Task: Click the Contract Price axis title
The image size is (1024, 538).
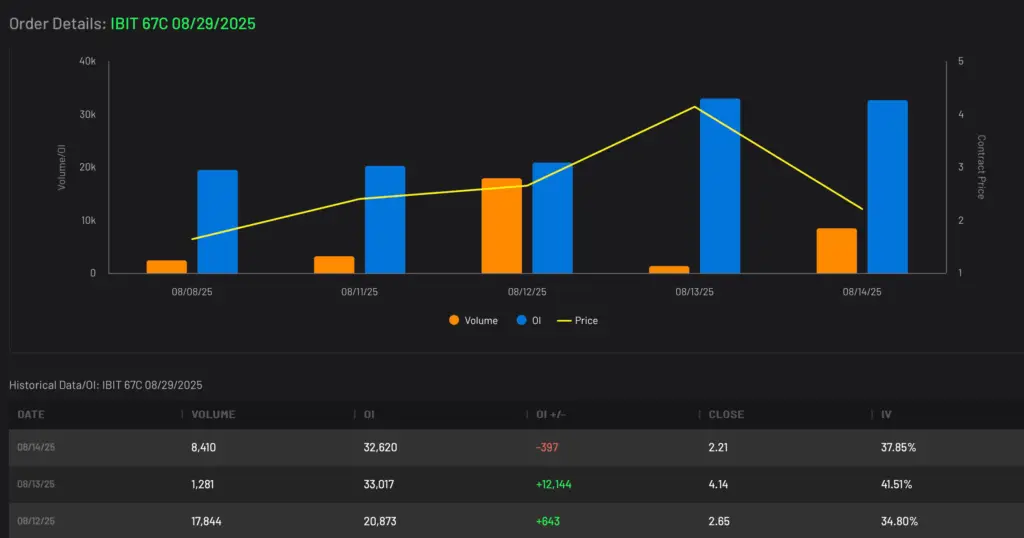Action: pos(981,166)
